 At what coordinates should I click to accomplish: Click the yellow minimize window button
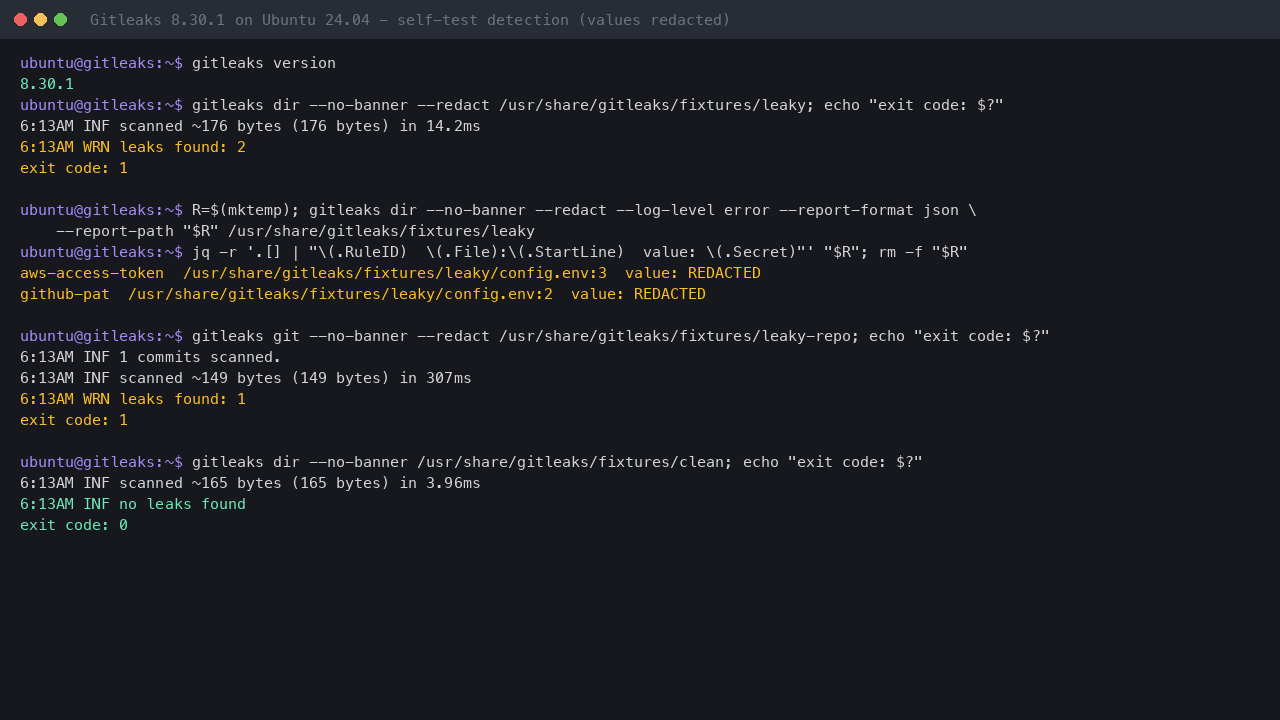(40, 20)
